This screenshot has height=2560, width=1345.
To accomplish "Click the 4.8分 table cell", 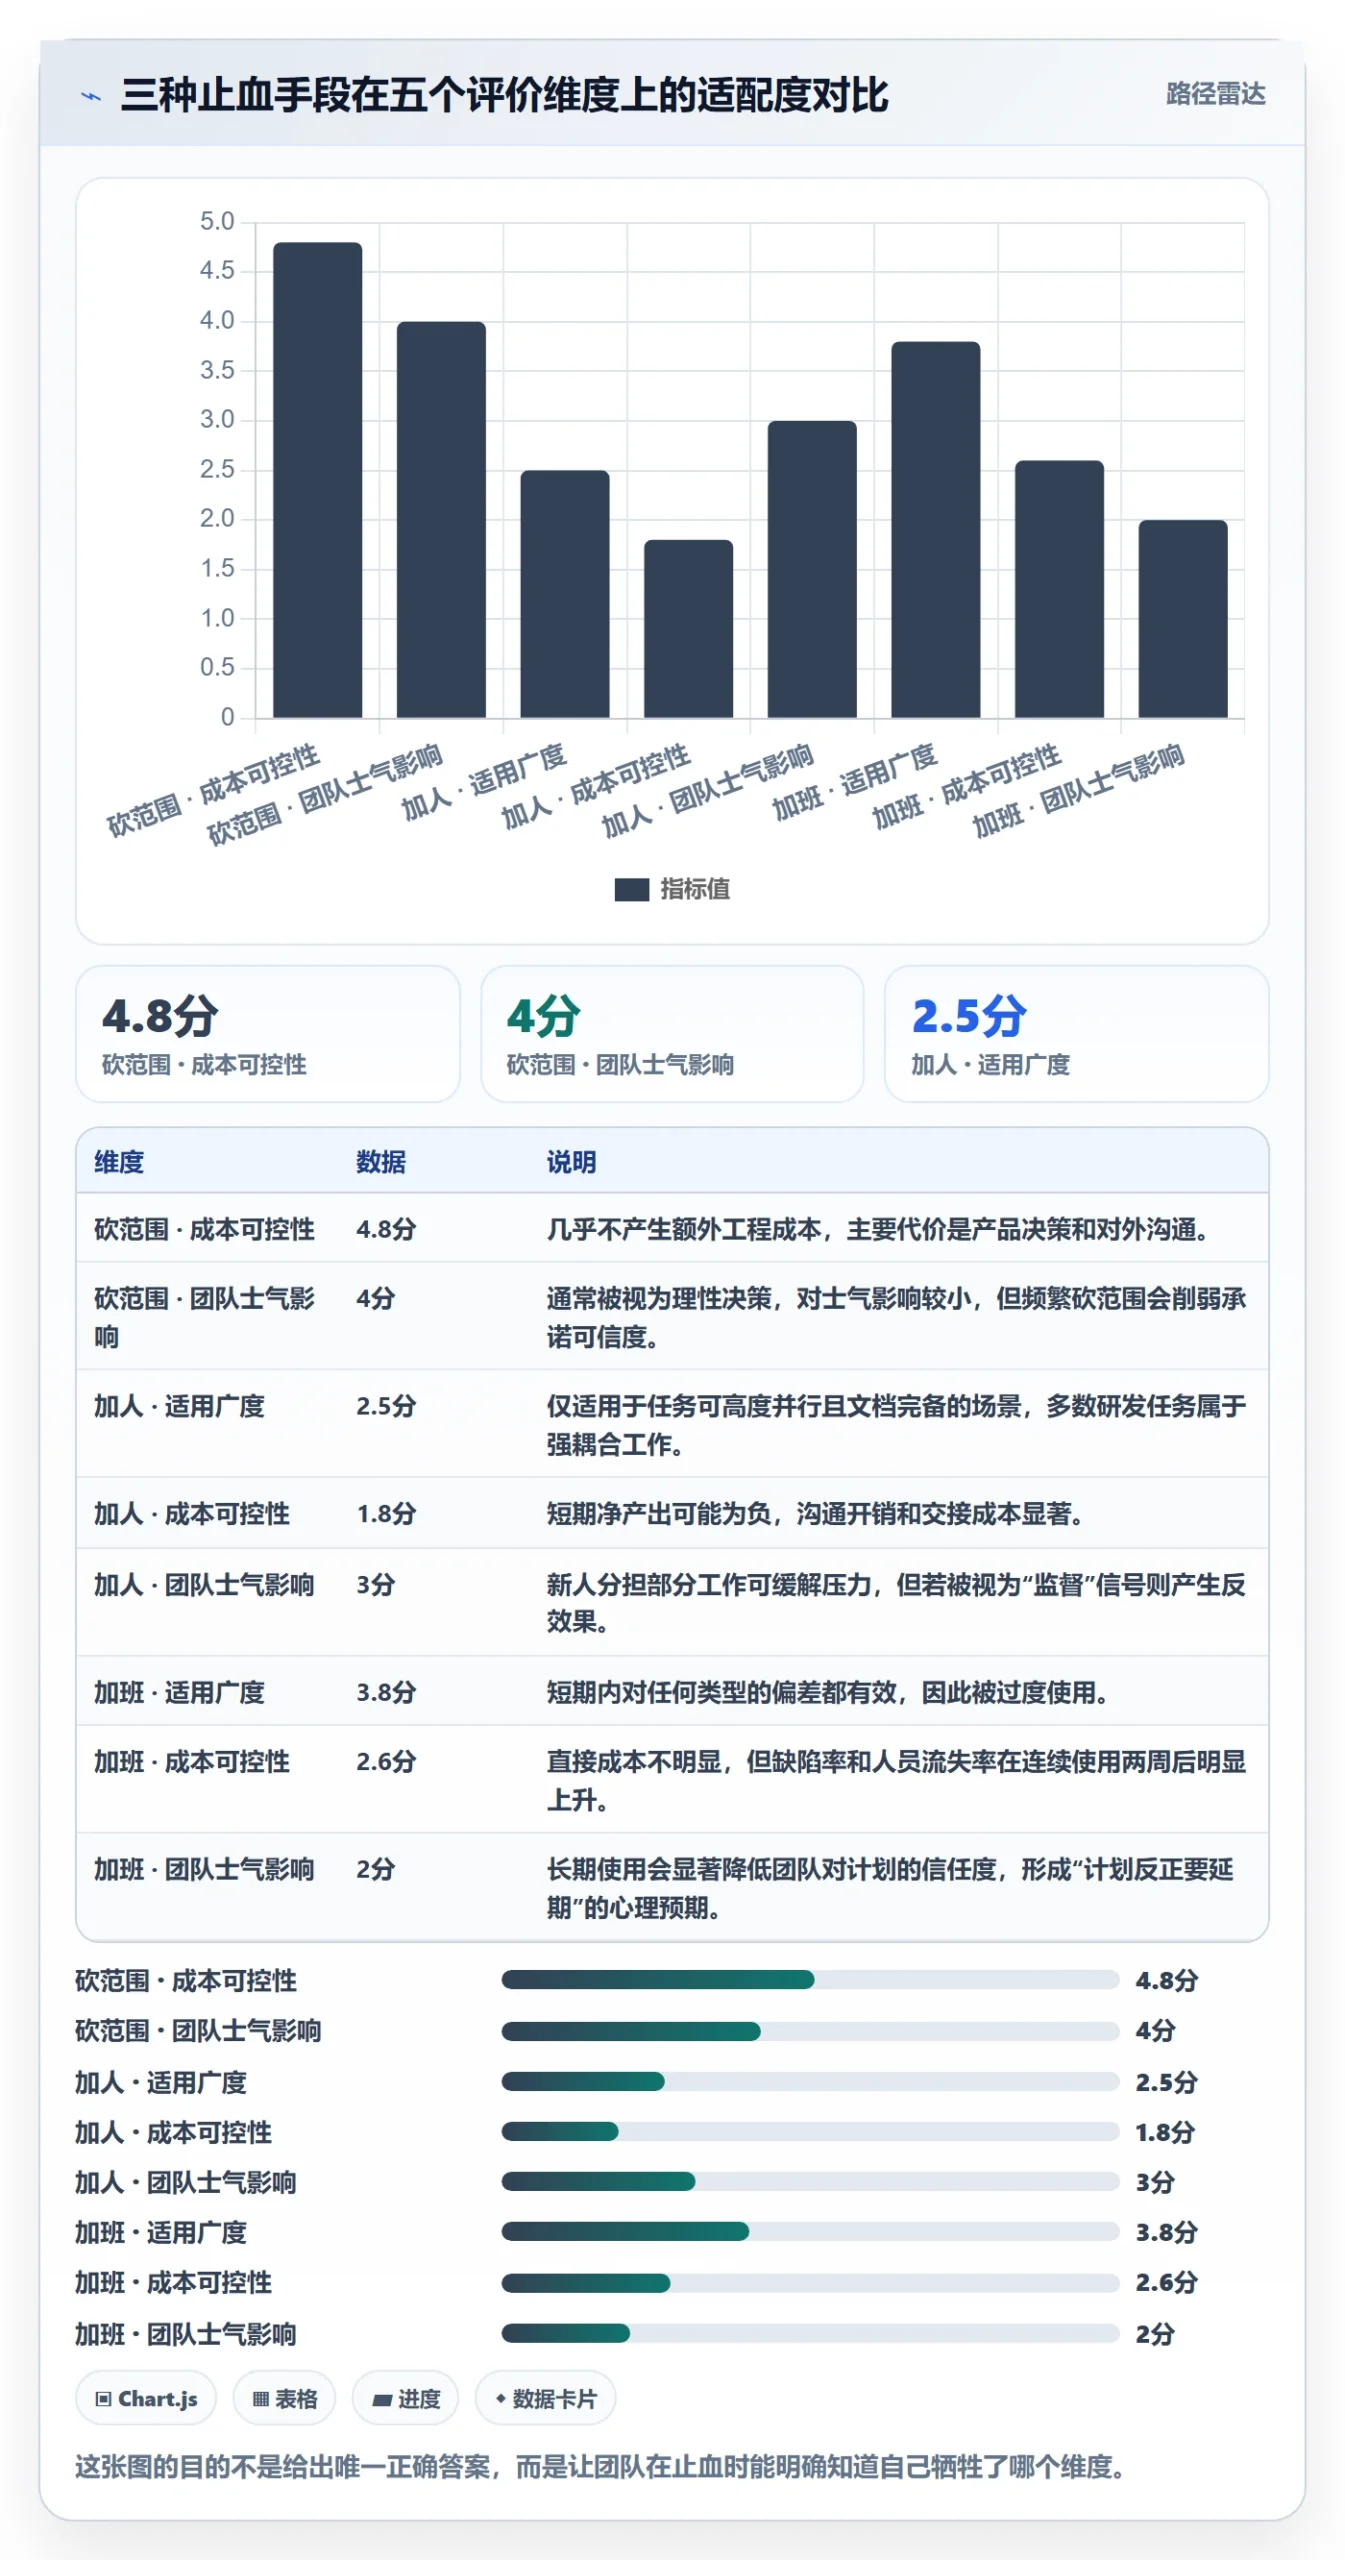I will (x=386, y=1229).
